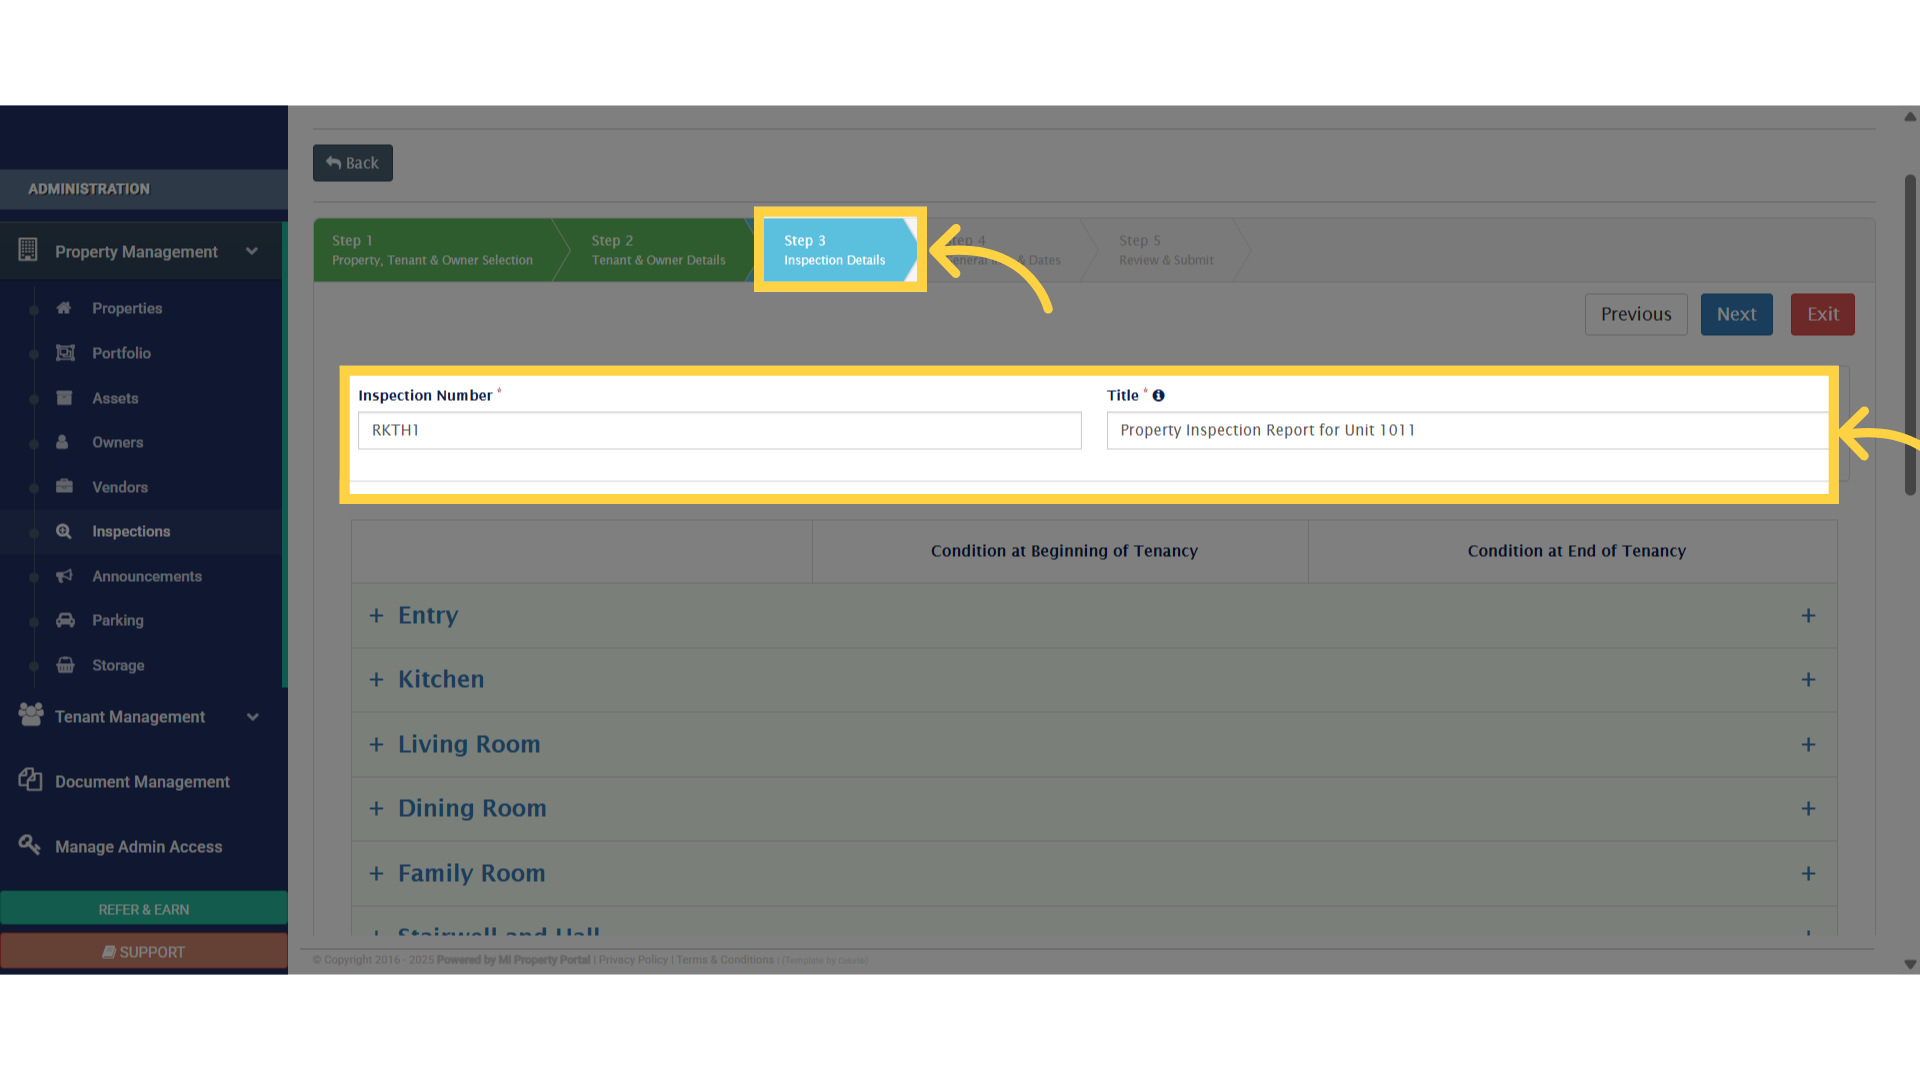Click the Vendors briefcase icon
The image size is (1920, 1080).
pyautogui.click(x=65, y=487)
